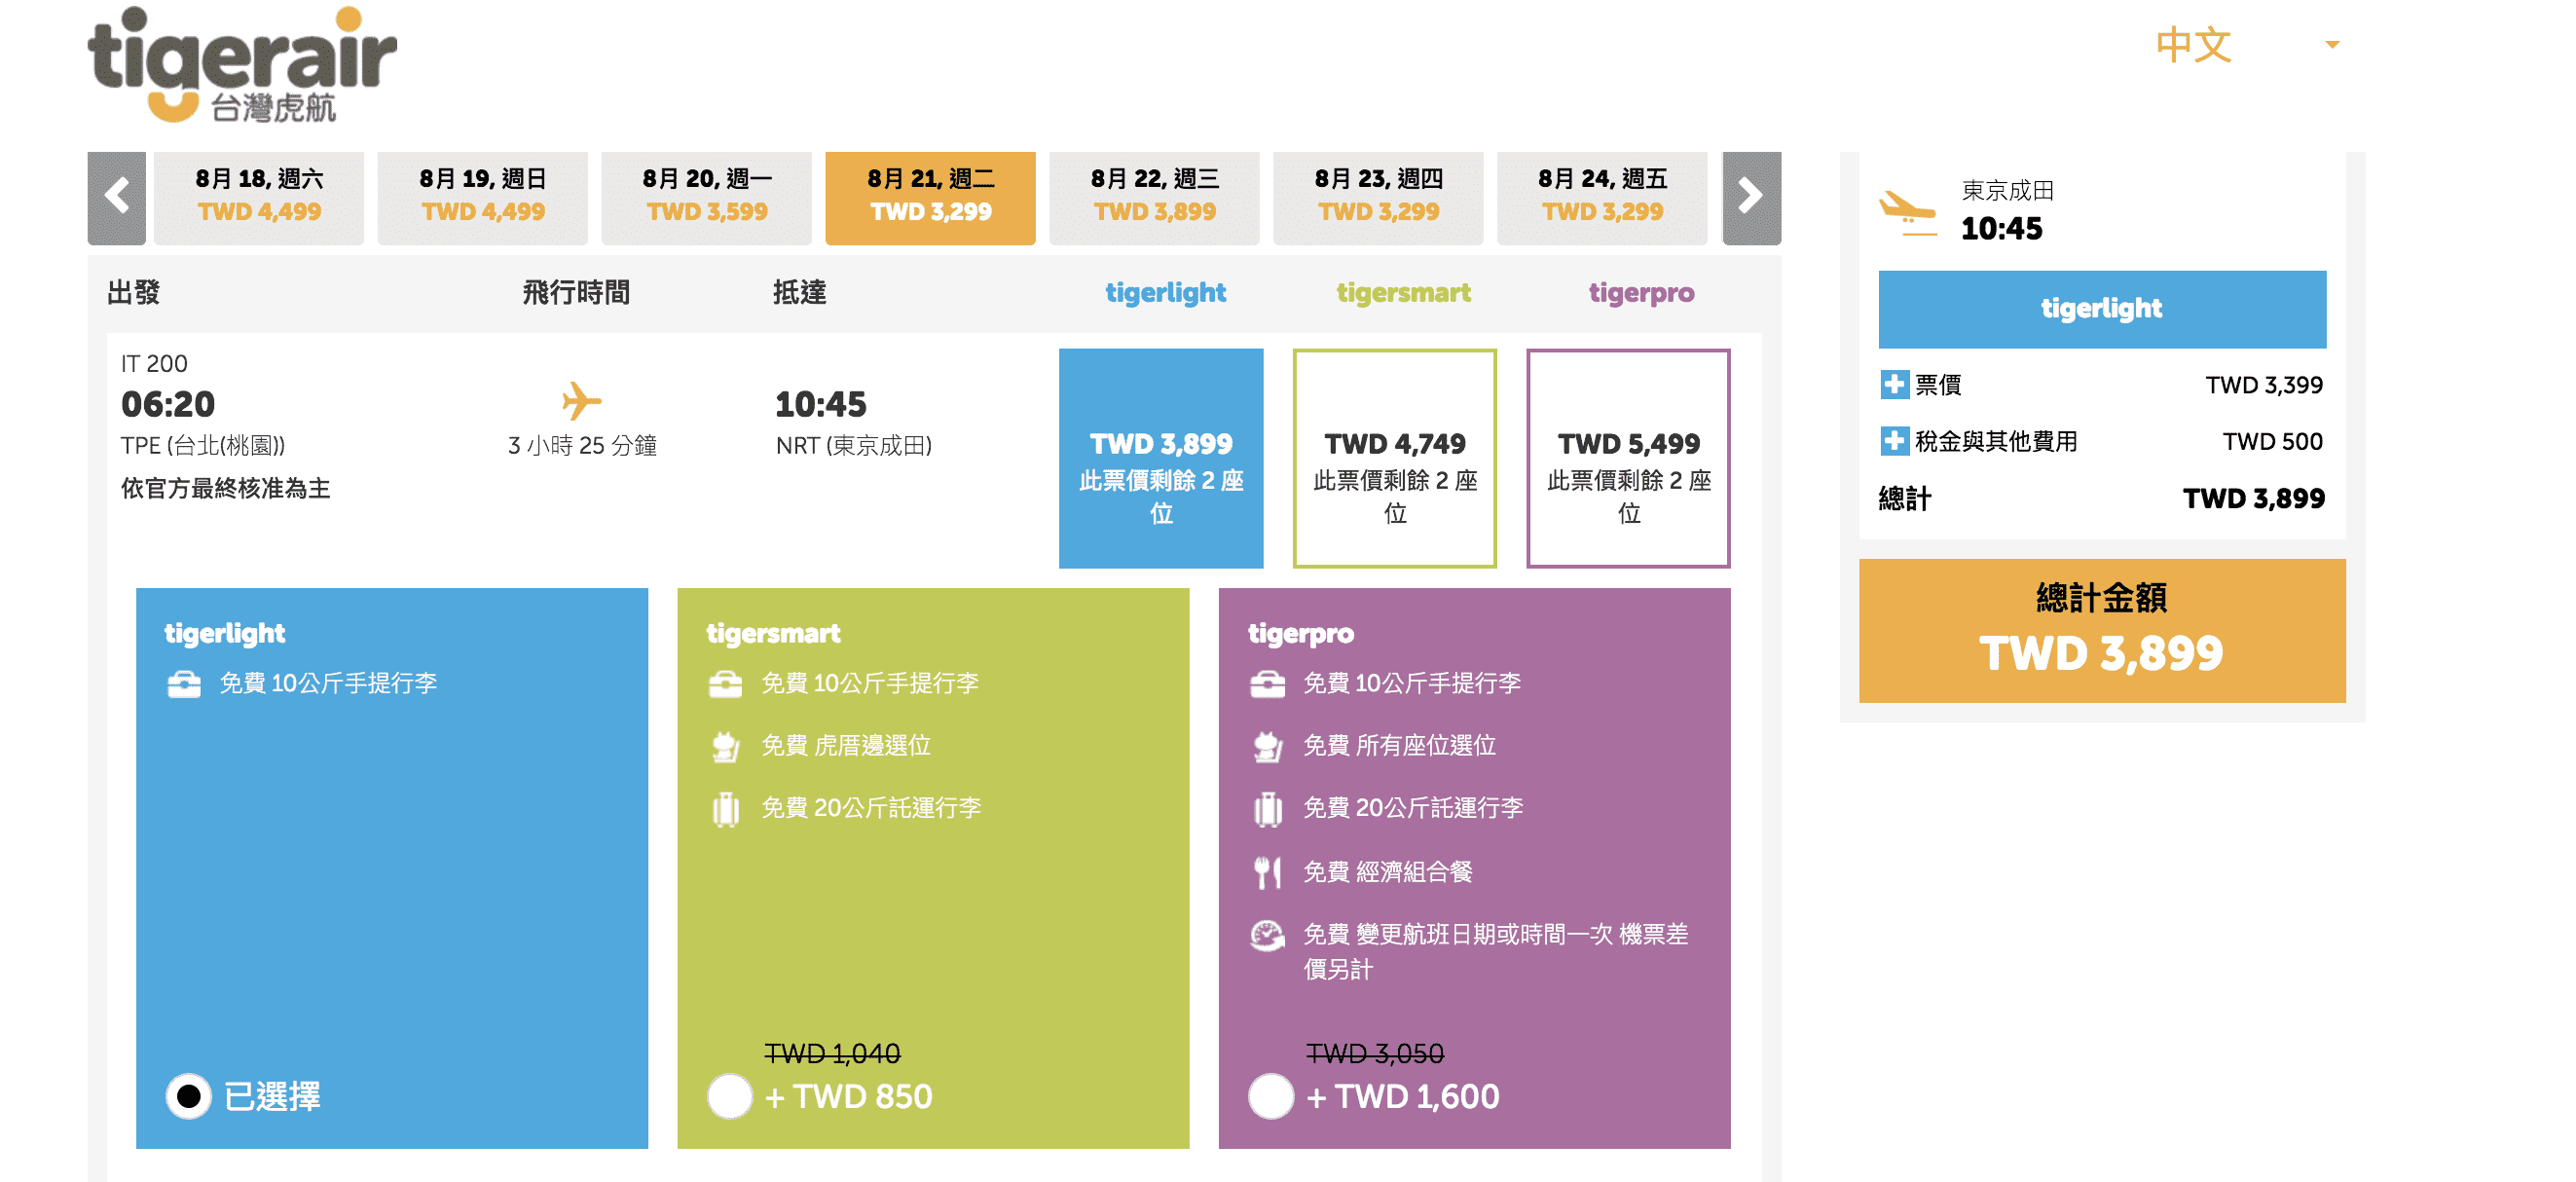Click arrival time 10:45 in flight row

pyautogui.click(x=821, y=404)
